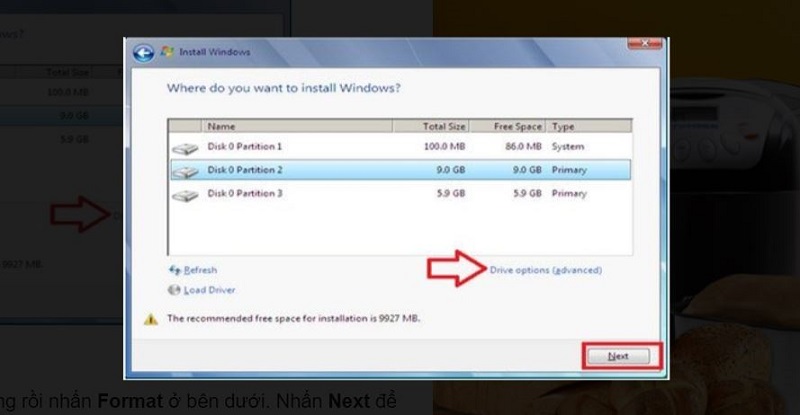Close the Install Windows dialog
The image size is (800, 415).
[644, 43]
